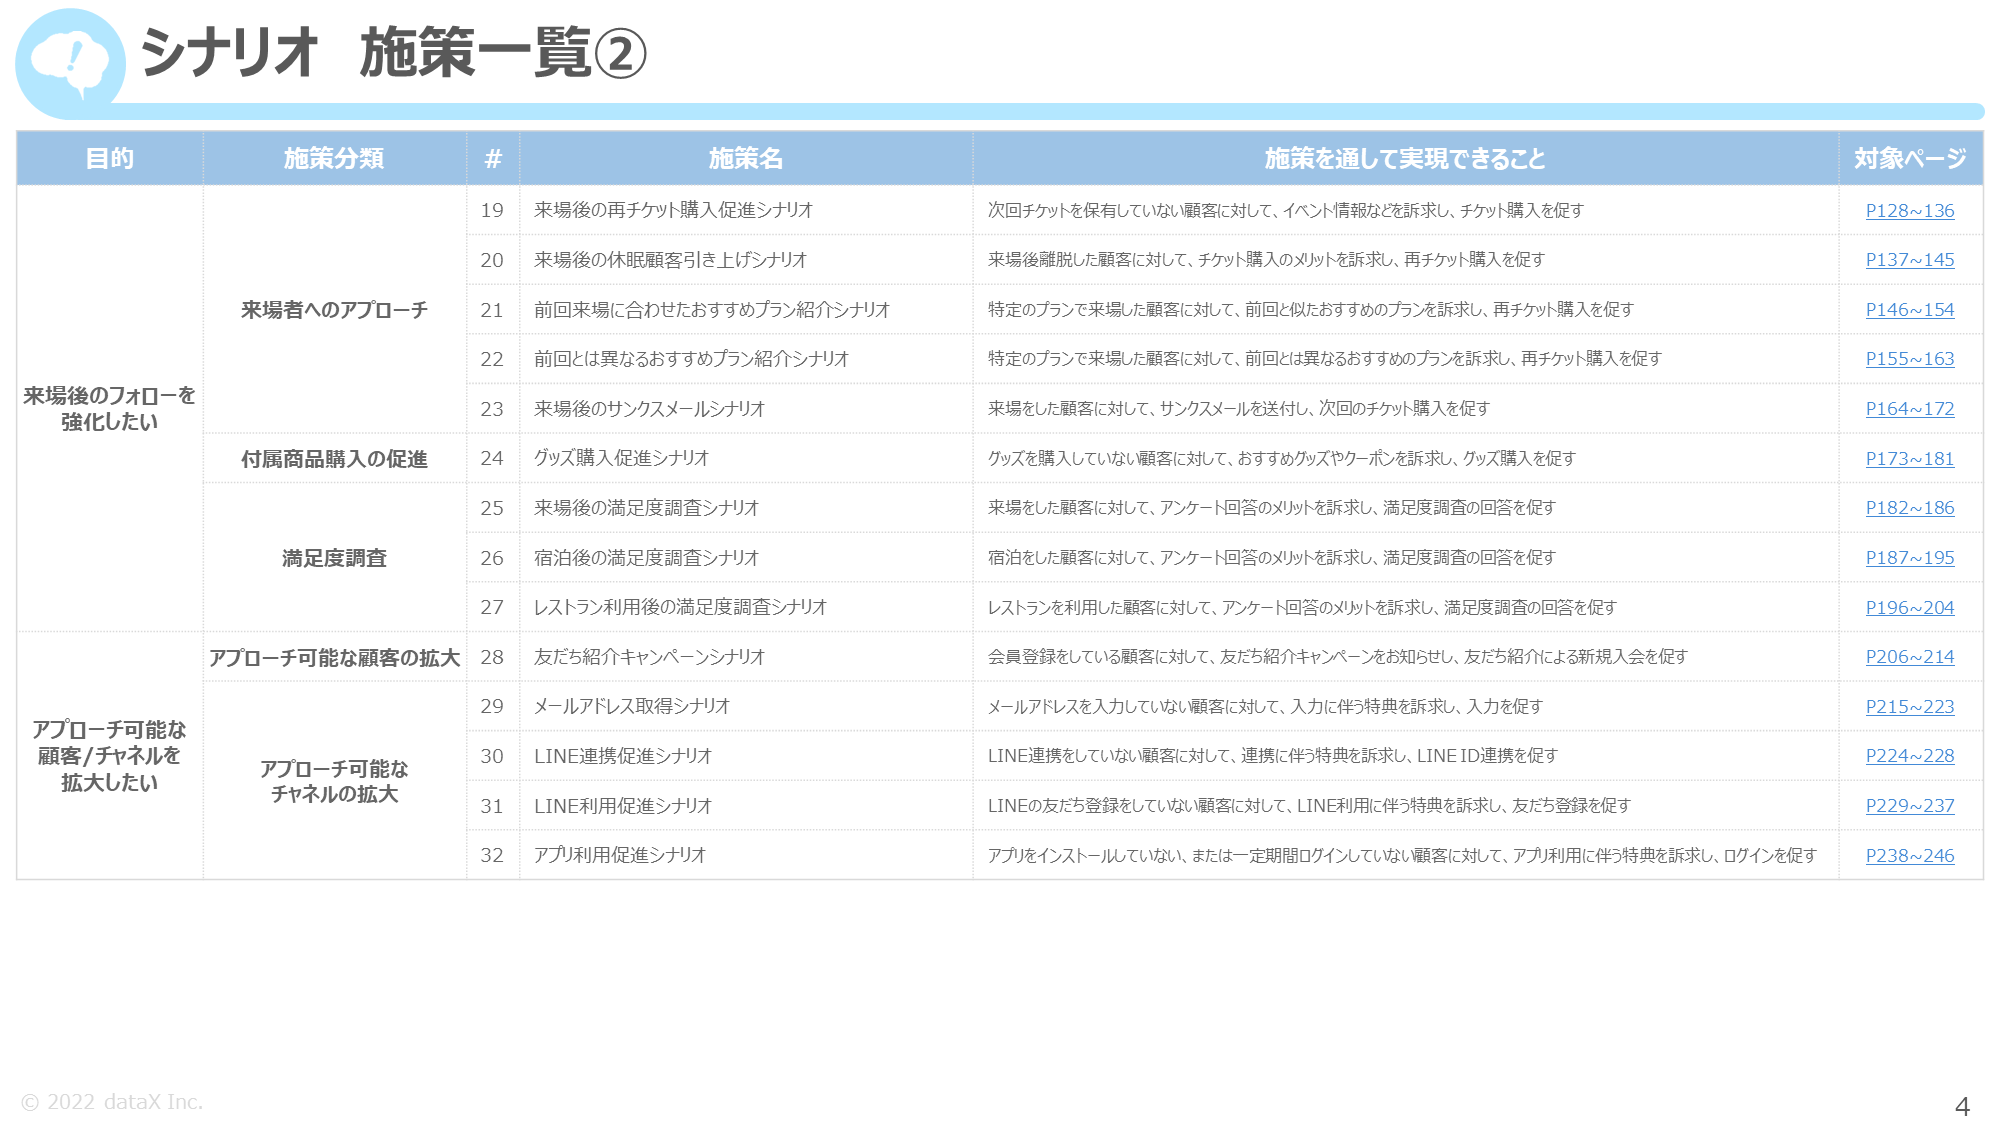Open page link P146~154
Screen dimensions: 2000x1125
coord(1910,310)
